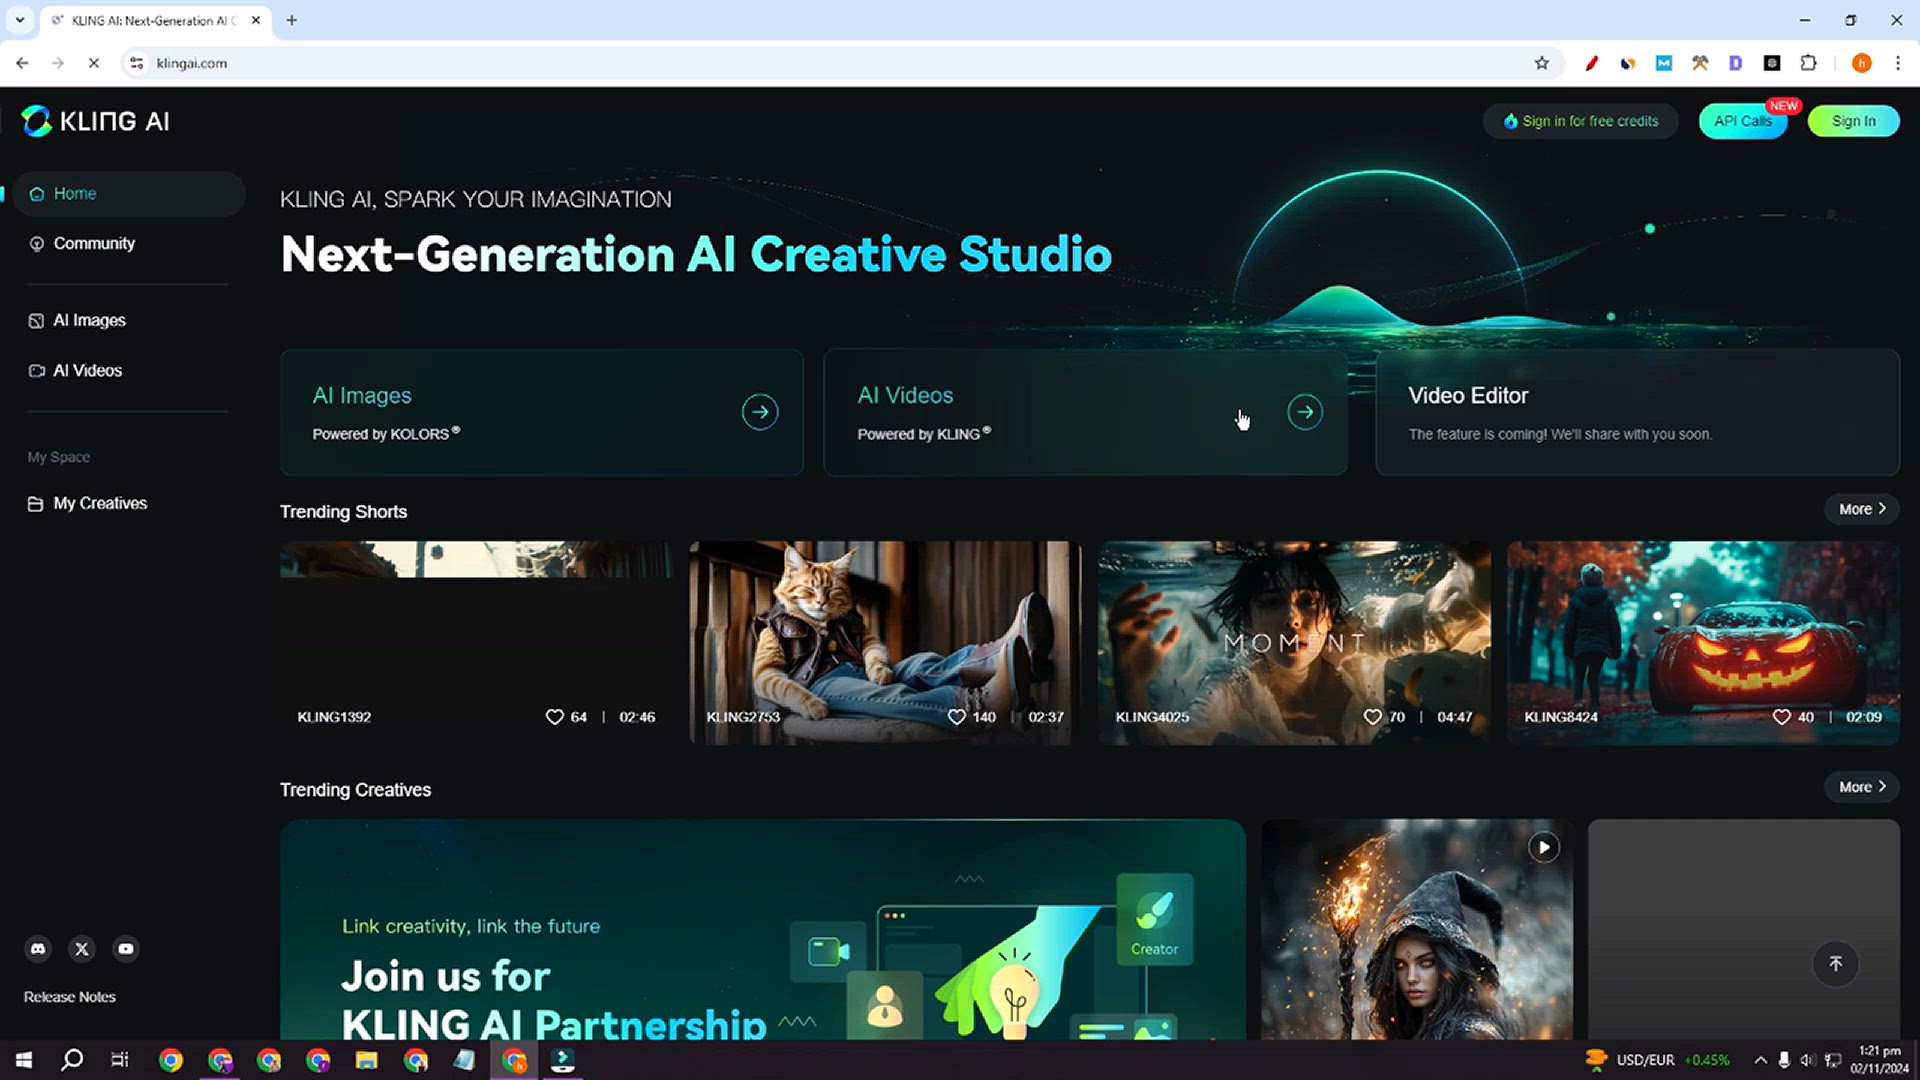This screenshot has height=1080, width=1920.
Task: Open Release Notes link
Action: click(x=70, y=997)
